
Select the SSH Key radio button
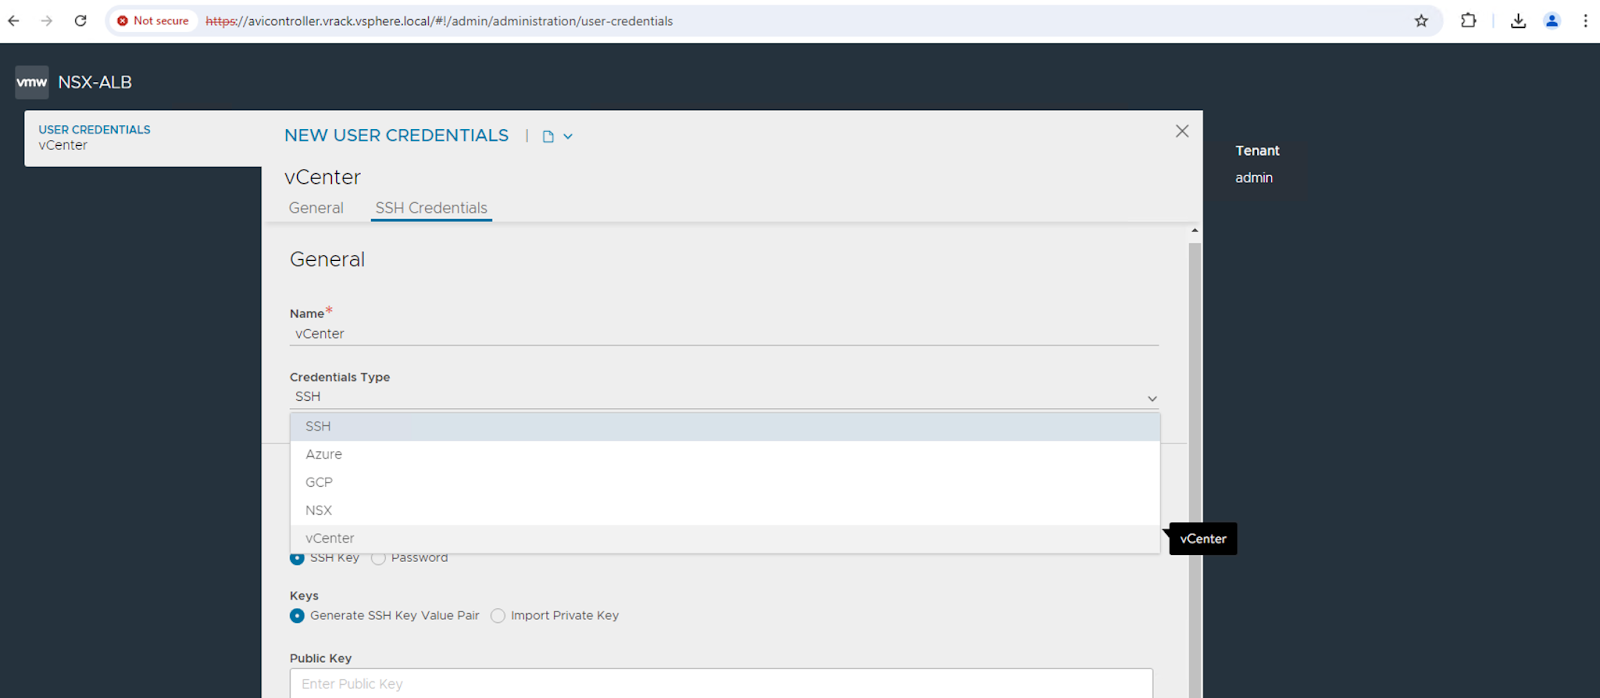(x=297, y=558)
